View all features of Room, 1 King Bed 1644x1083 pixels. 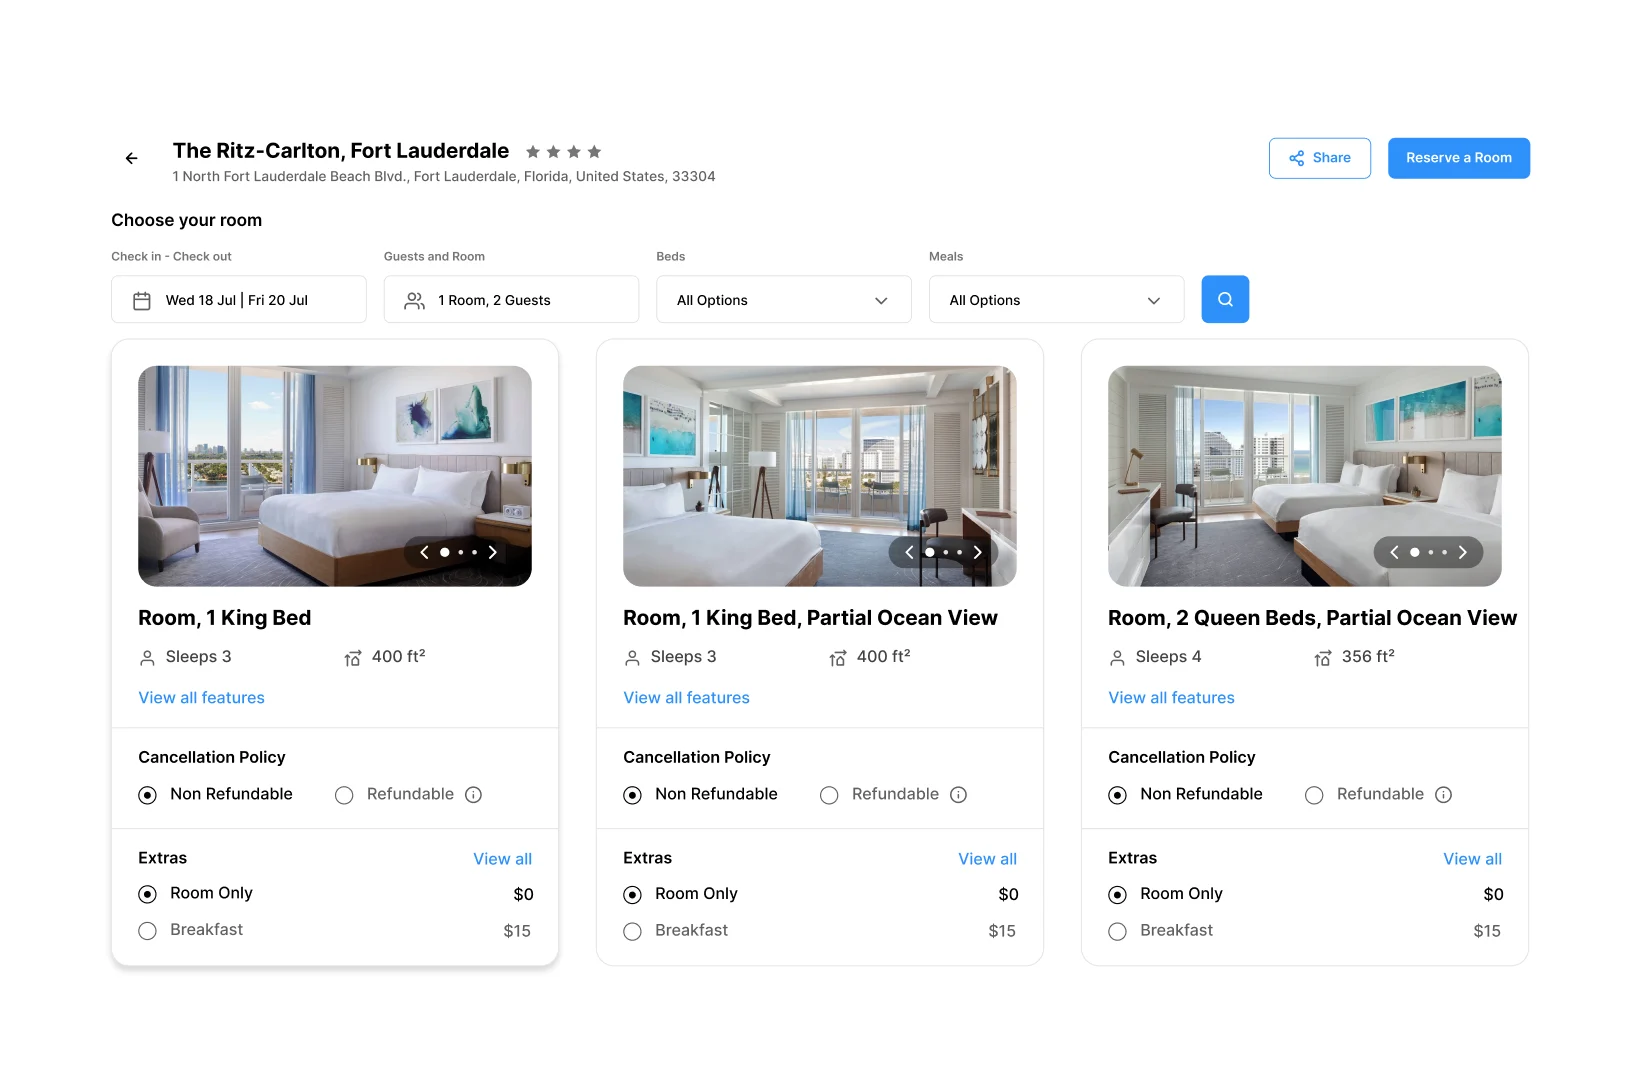[201, 698]
